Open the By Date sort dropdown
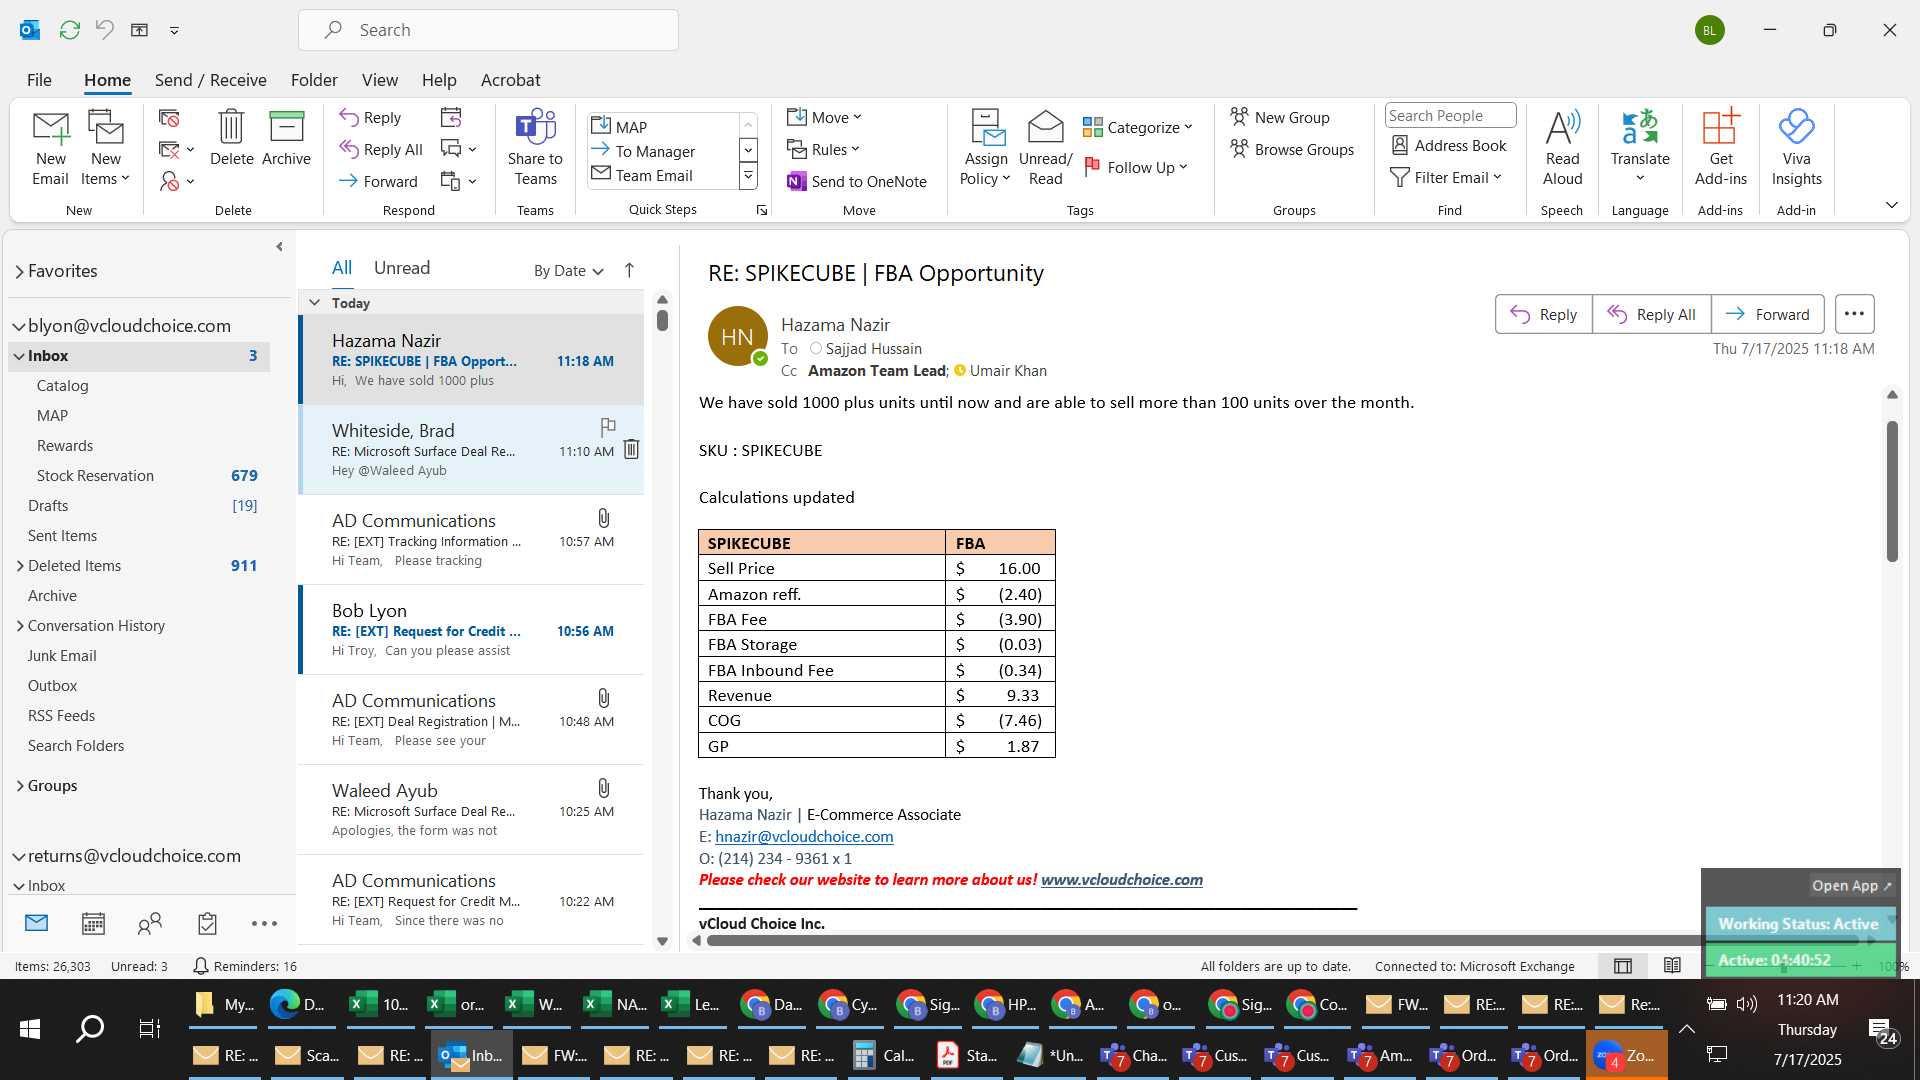The width and height of the screenshot is (1920, 1080). [569, 270]
